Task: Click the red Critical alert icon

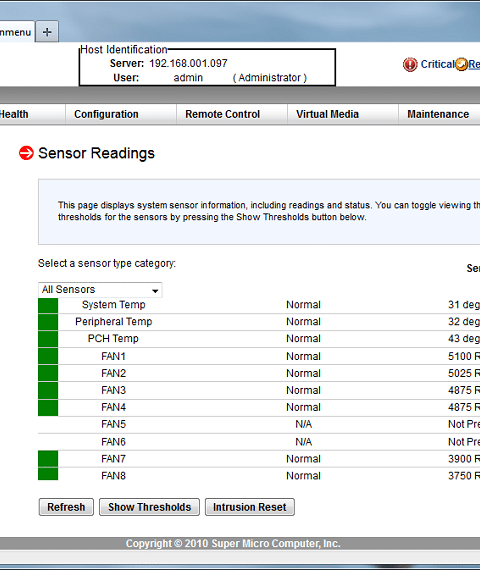Action: pos(410,64)
